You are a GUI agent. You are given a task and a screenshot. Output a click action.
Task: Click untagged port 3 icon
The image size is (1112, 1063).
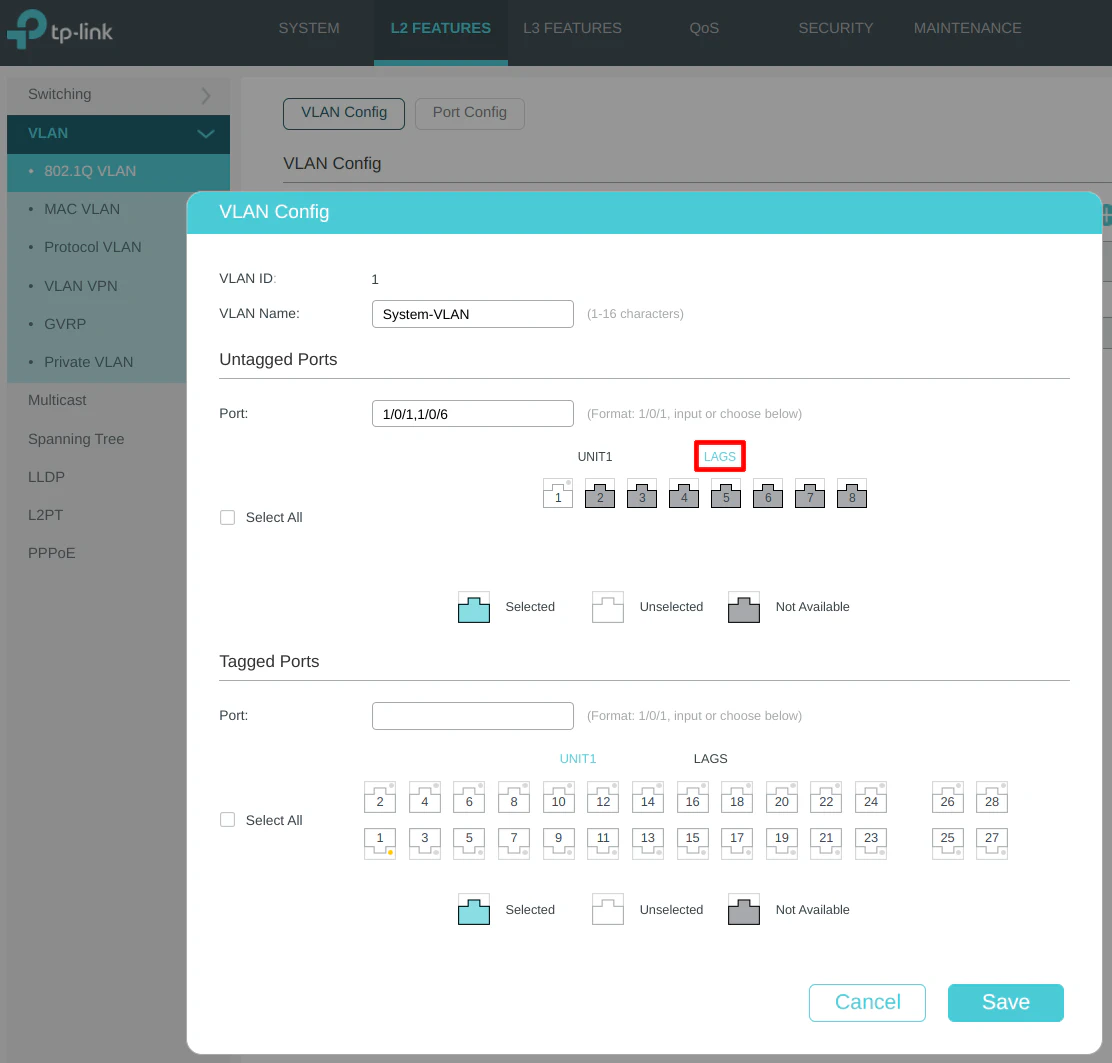[642, 494]
